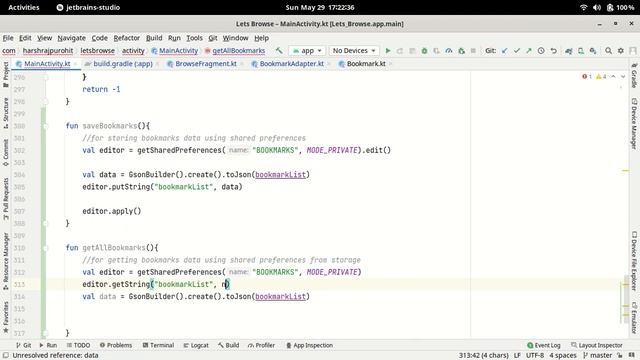Open Device File Explorer on the right edge
Screen dimensions: 640x360
tap(634, 260)
